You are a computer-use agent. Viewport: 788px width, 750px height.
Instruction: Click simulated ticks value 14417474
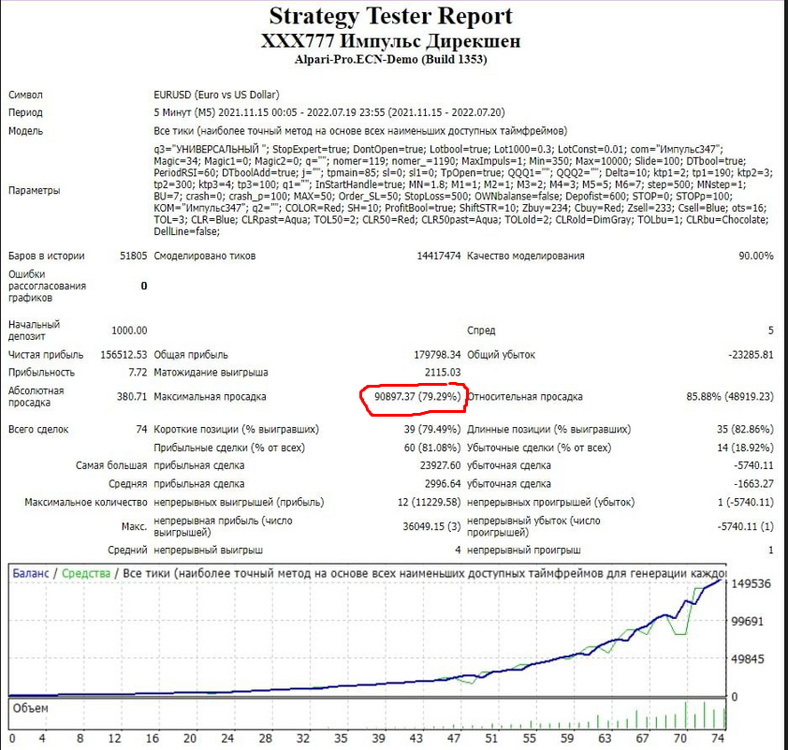pyautogui.click(x=439, y=256)
